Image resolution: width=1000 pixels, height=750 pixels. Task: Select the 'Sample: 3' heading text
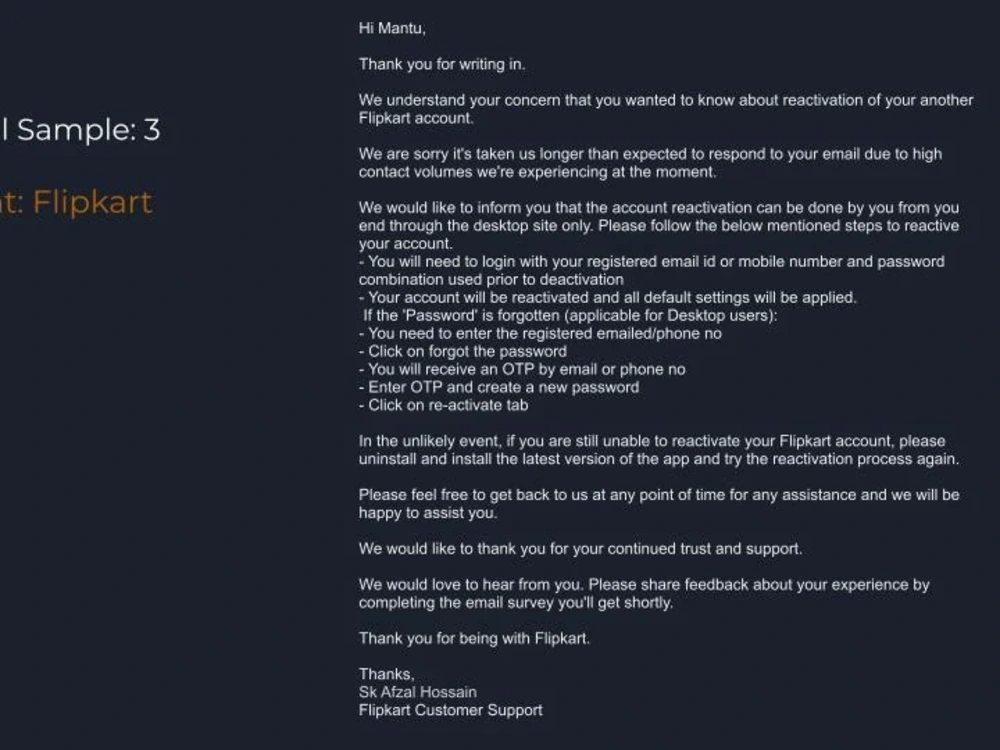click(88, 129)
